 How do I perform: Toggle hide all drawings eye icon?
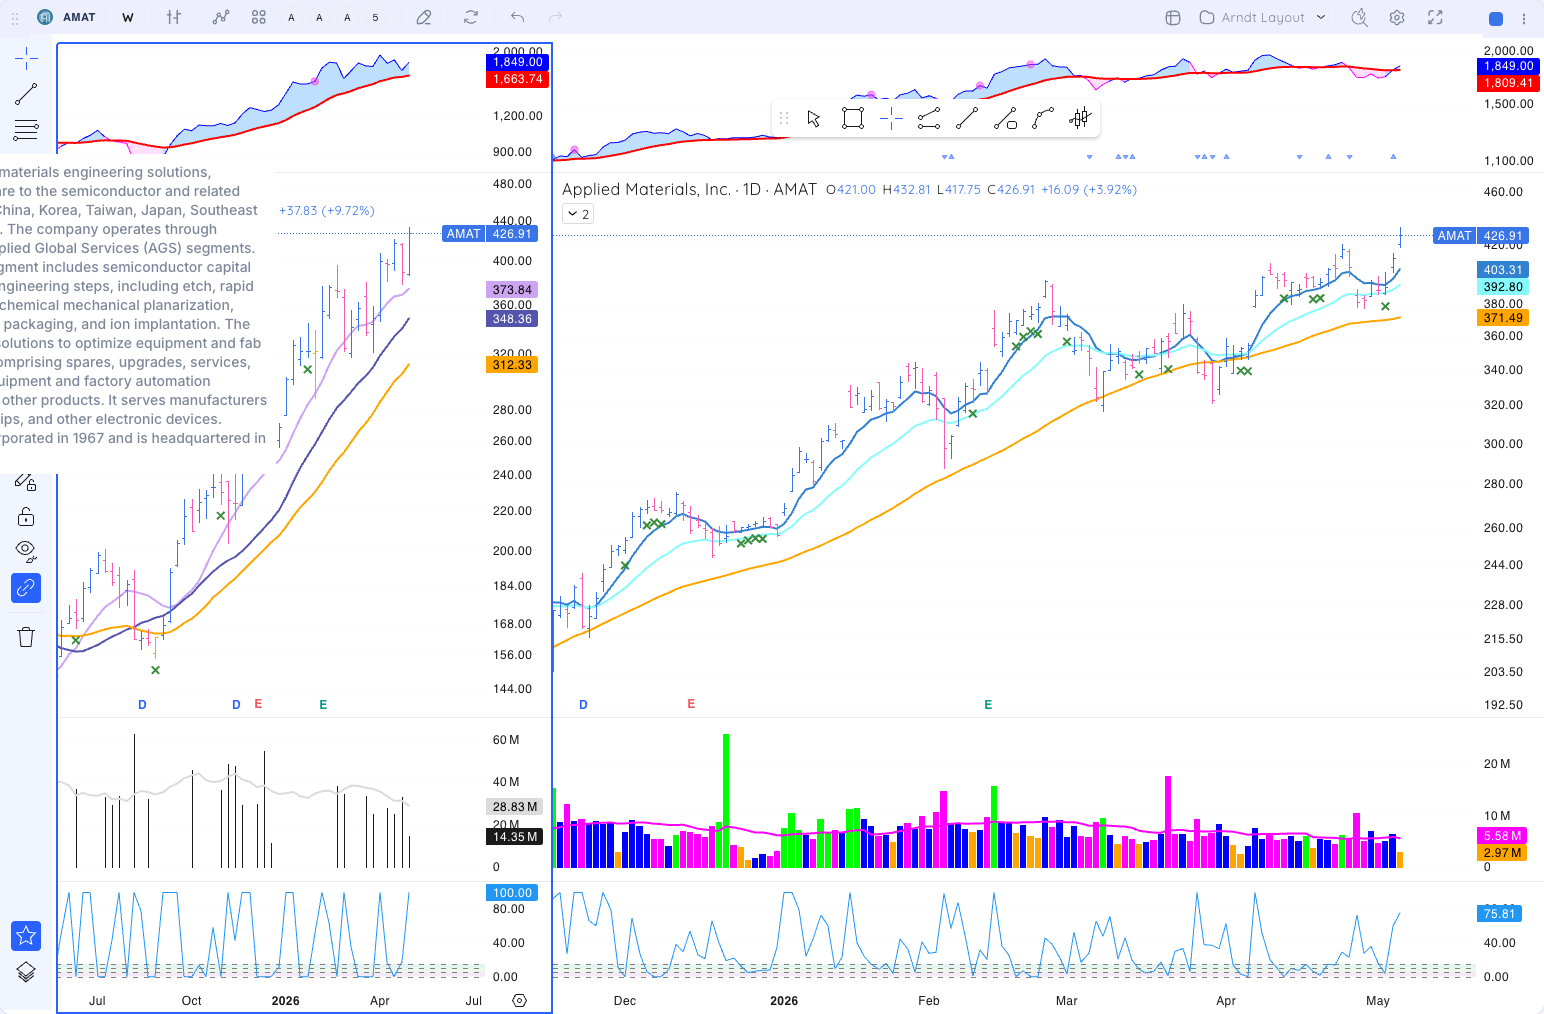click(x=26, y=551)
